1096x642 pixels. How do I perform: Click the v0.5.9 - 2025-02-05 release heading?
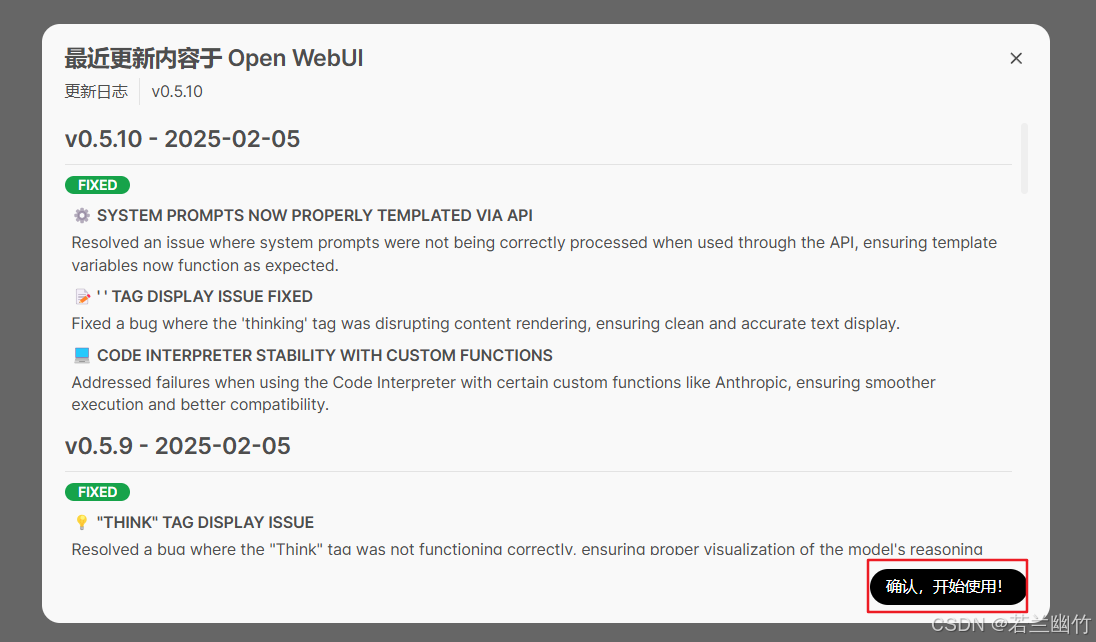(x=178, y=446)
